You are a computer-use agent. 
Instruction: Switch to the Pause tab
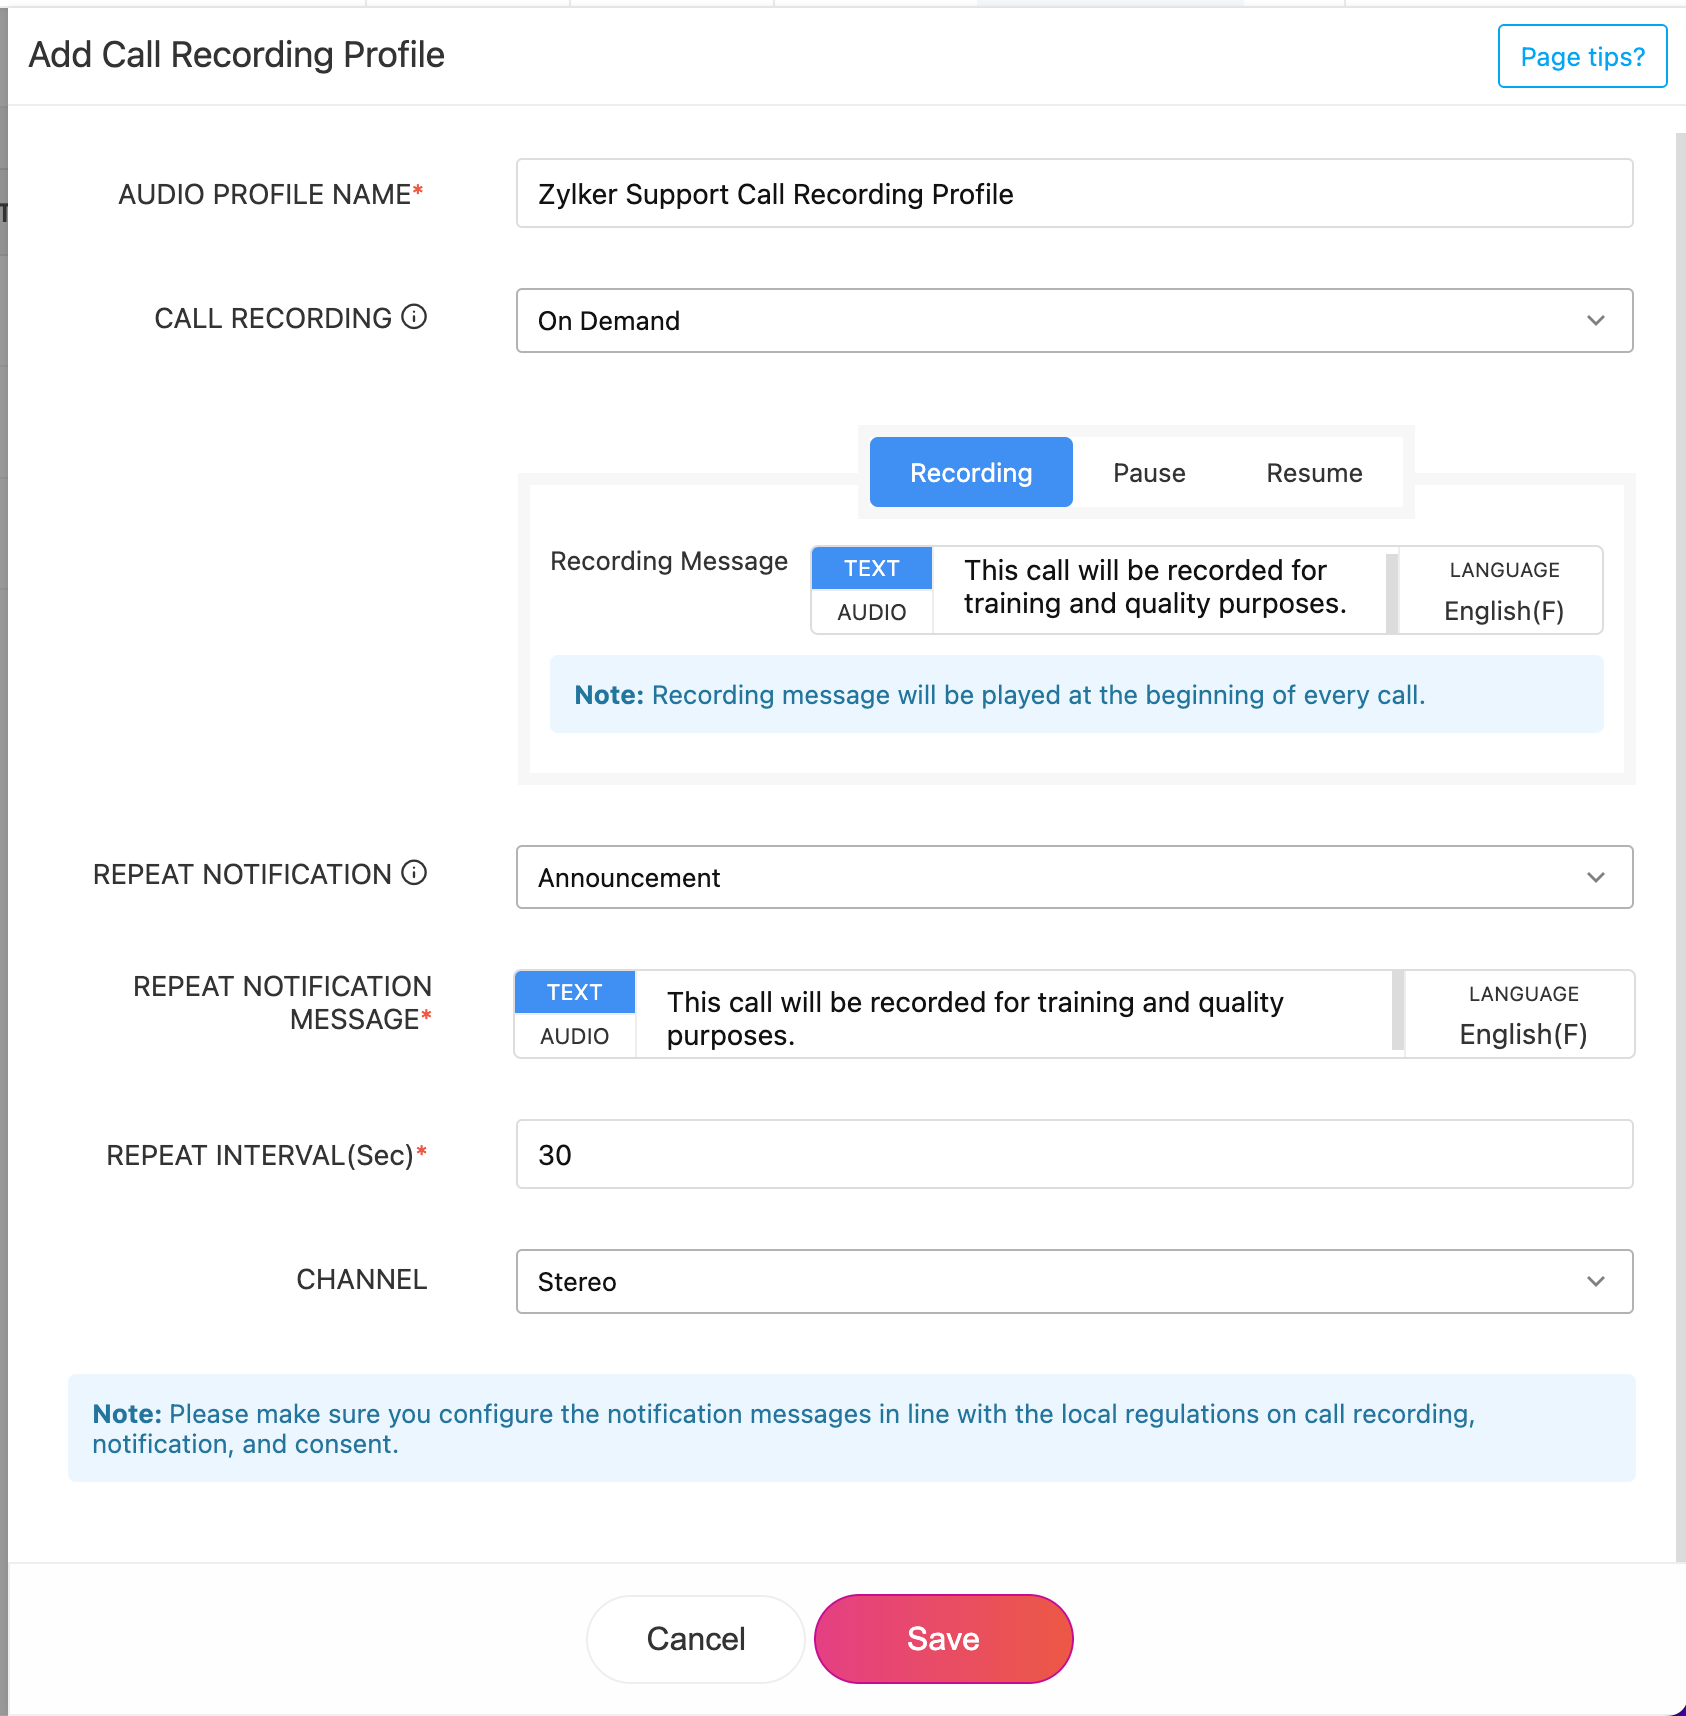[x=1149, y=472]
